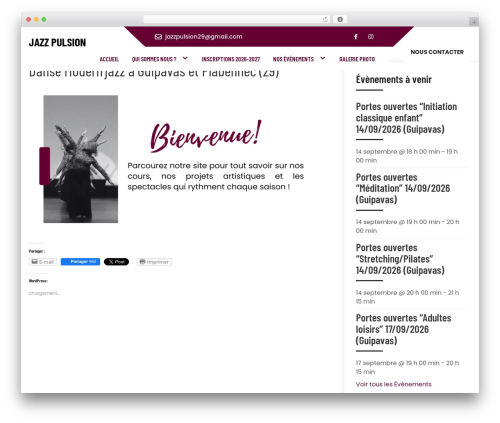500x423 pixels.
Task: Share the page via E-mail button
Action: (x=43, y=262)
